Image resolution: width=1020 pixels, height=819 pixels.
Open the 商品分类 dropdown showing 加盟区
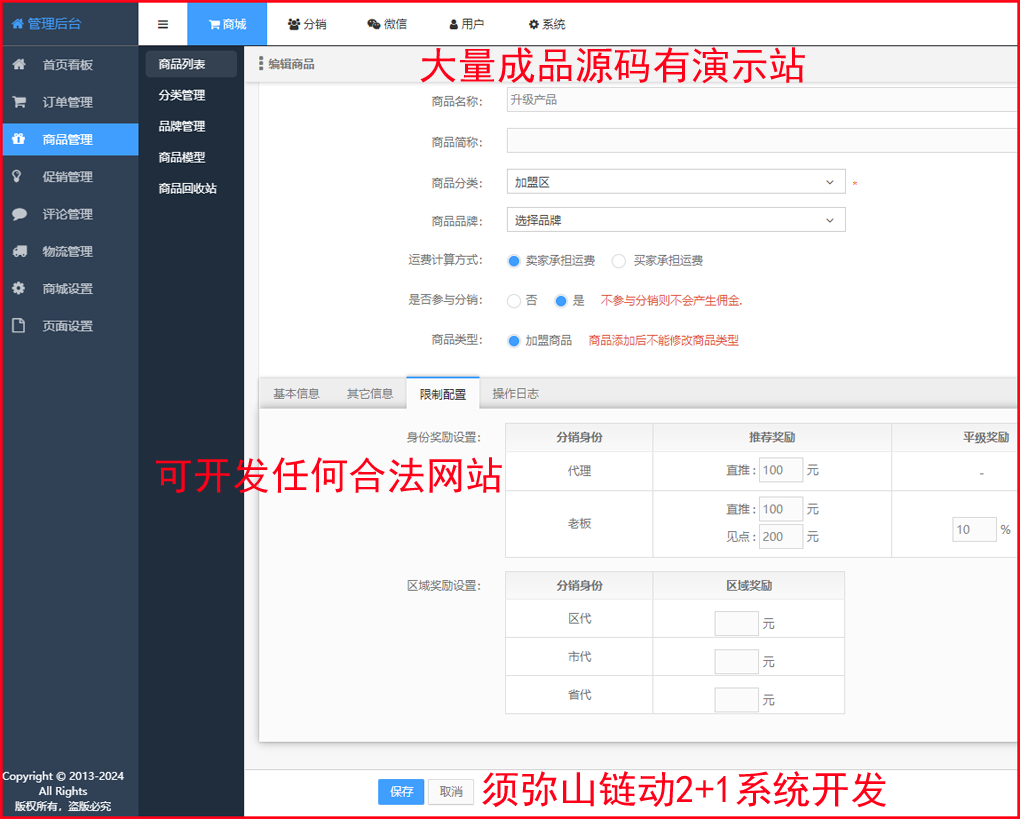[675, 182]
